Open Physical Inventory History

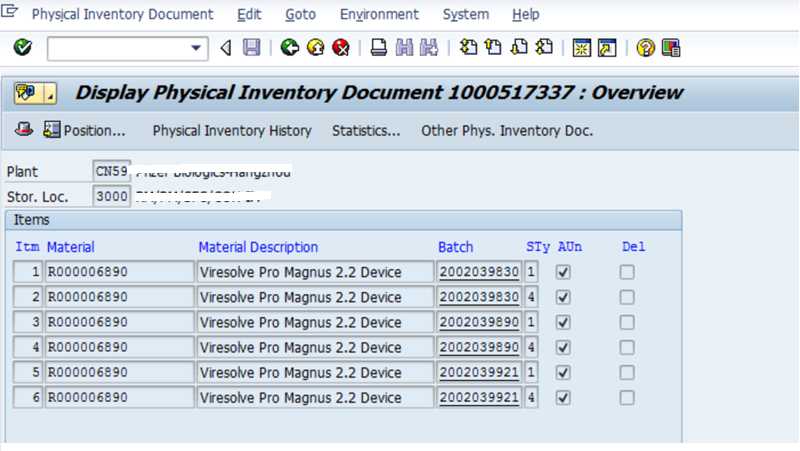232,131
